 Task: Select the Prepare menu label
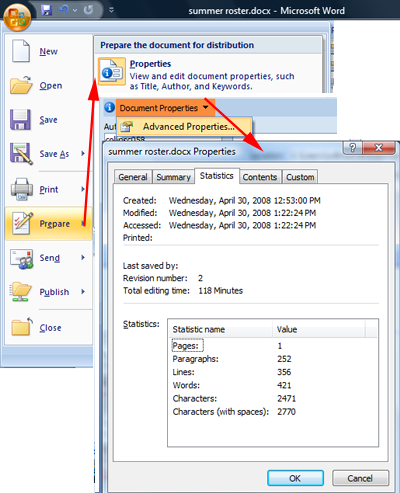(x=55, y=224)
